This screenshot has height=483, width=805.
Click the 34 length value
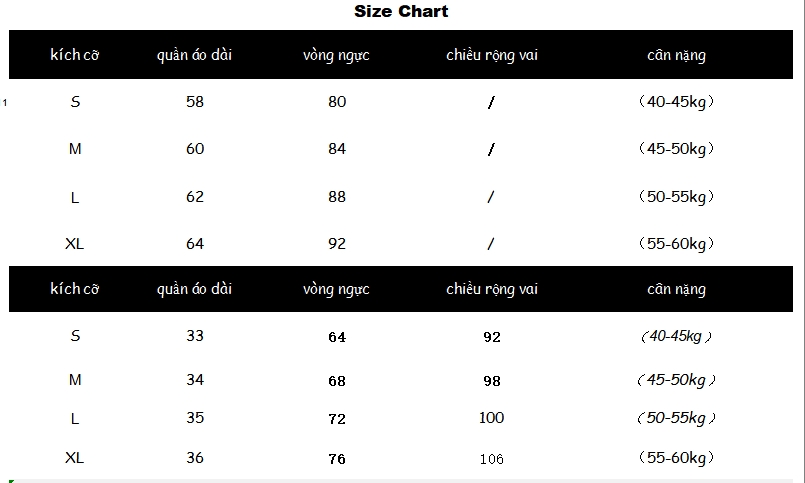tap(195, 380)
